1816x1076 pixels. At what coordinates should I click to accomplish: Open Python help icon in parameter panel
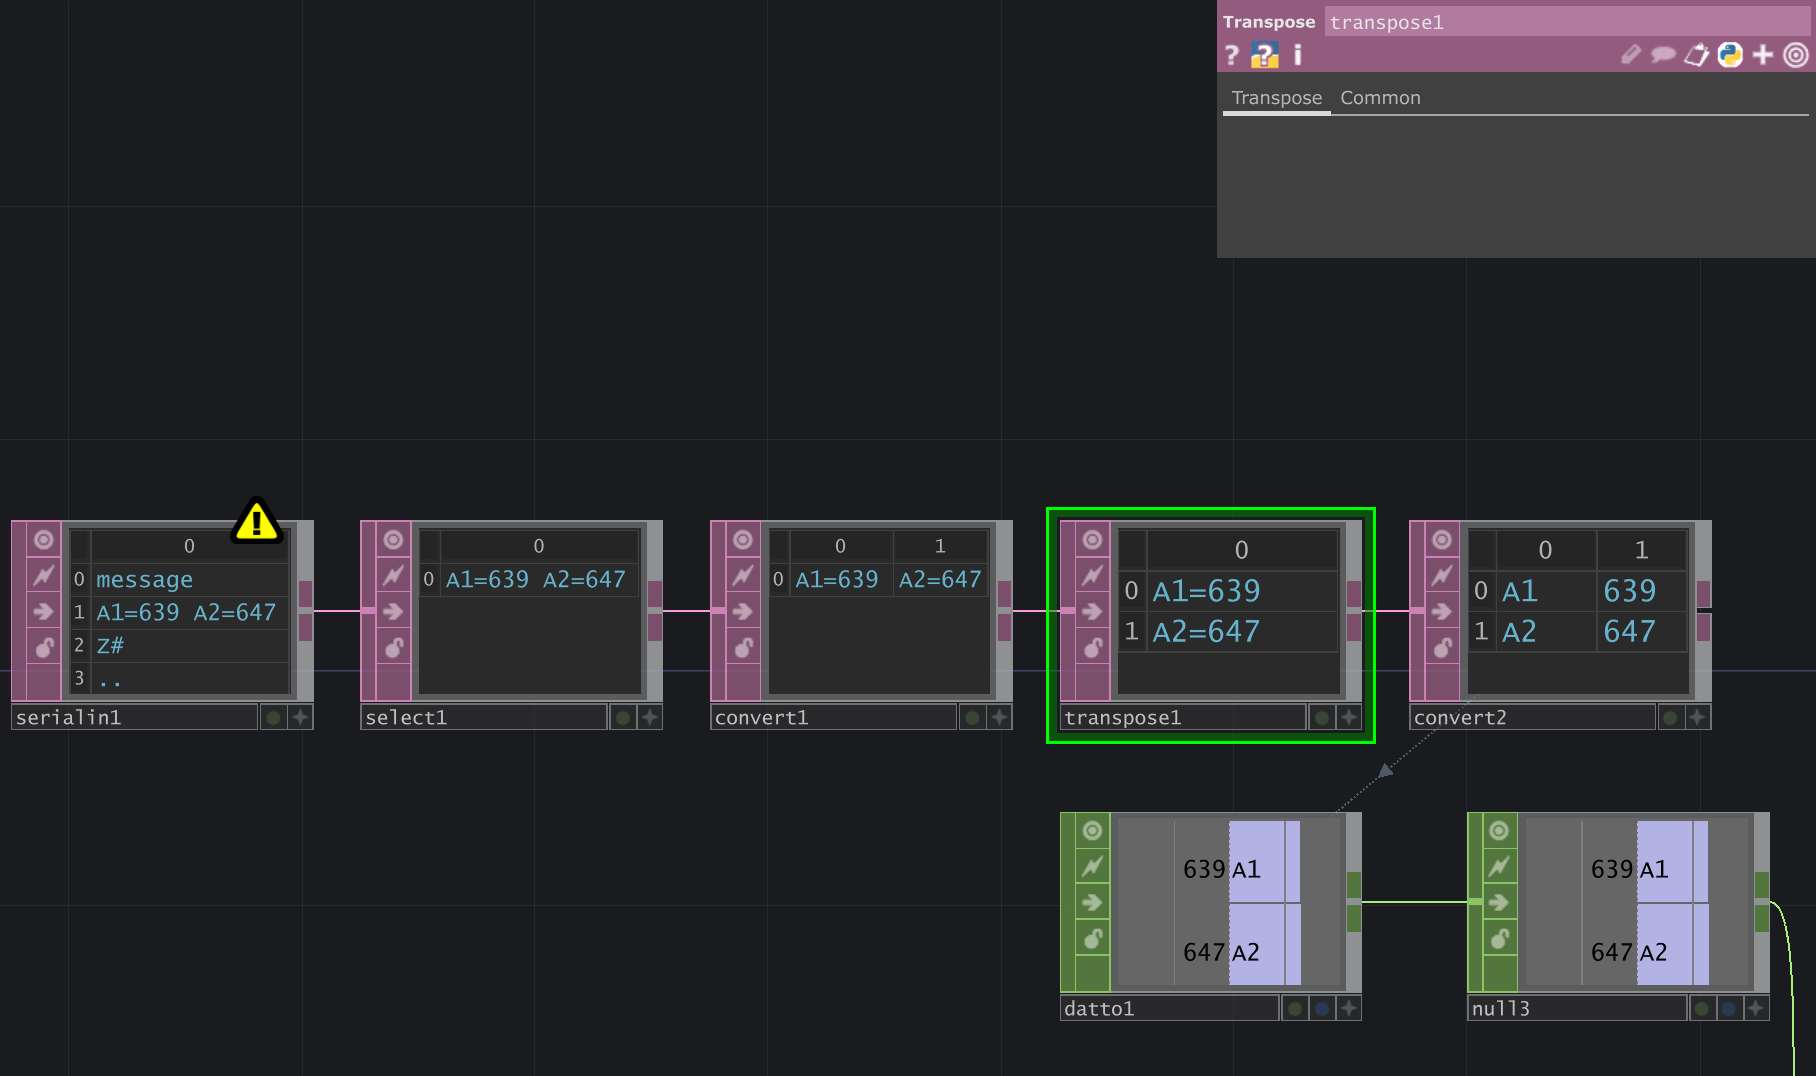[x=1265, y=55]
